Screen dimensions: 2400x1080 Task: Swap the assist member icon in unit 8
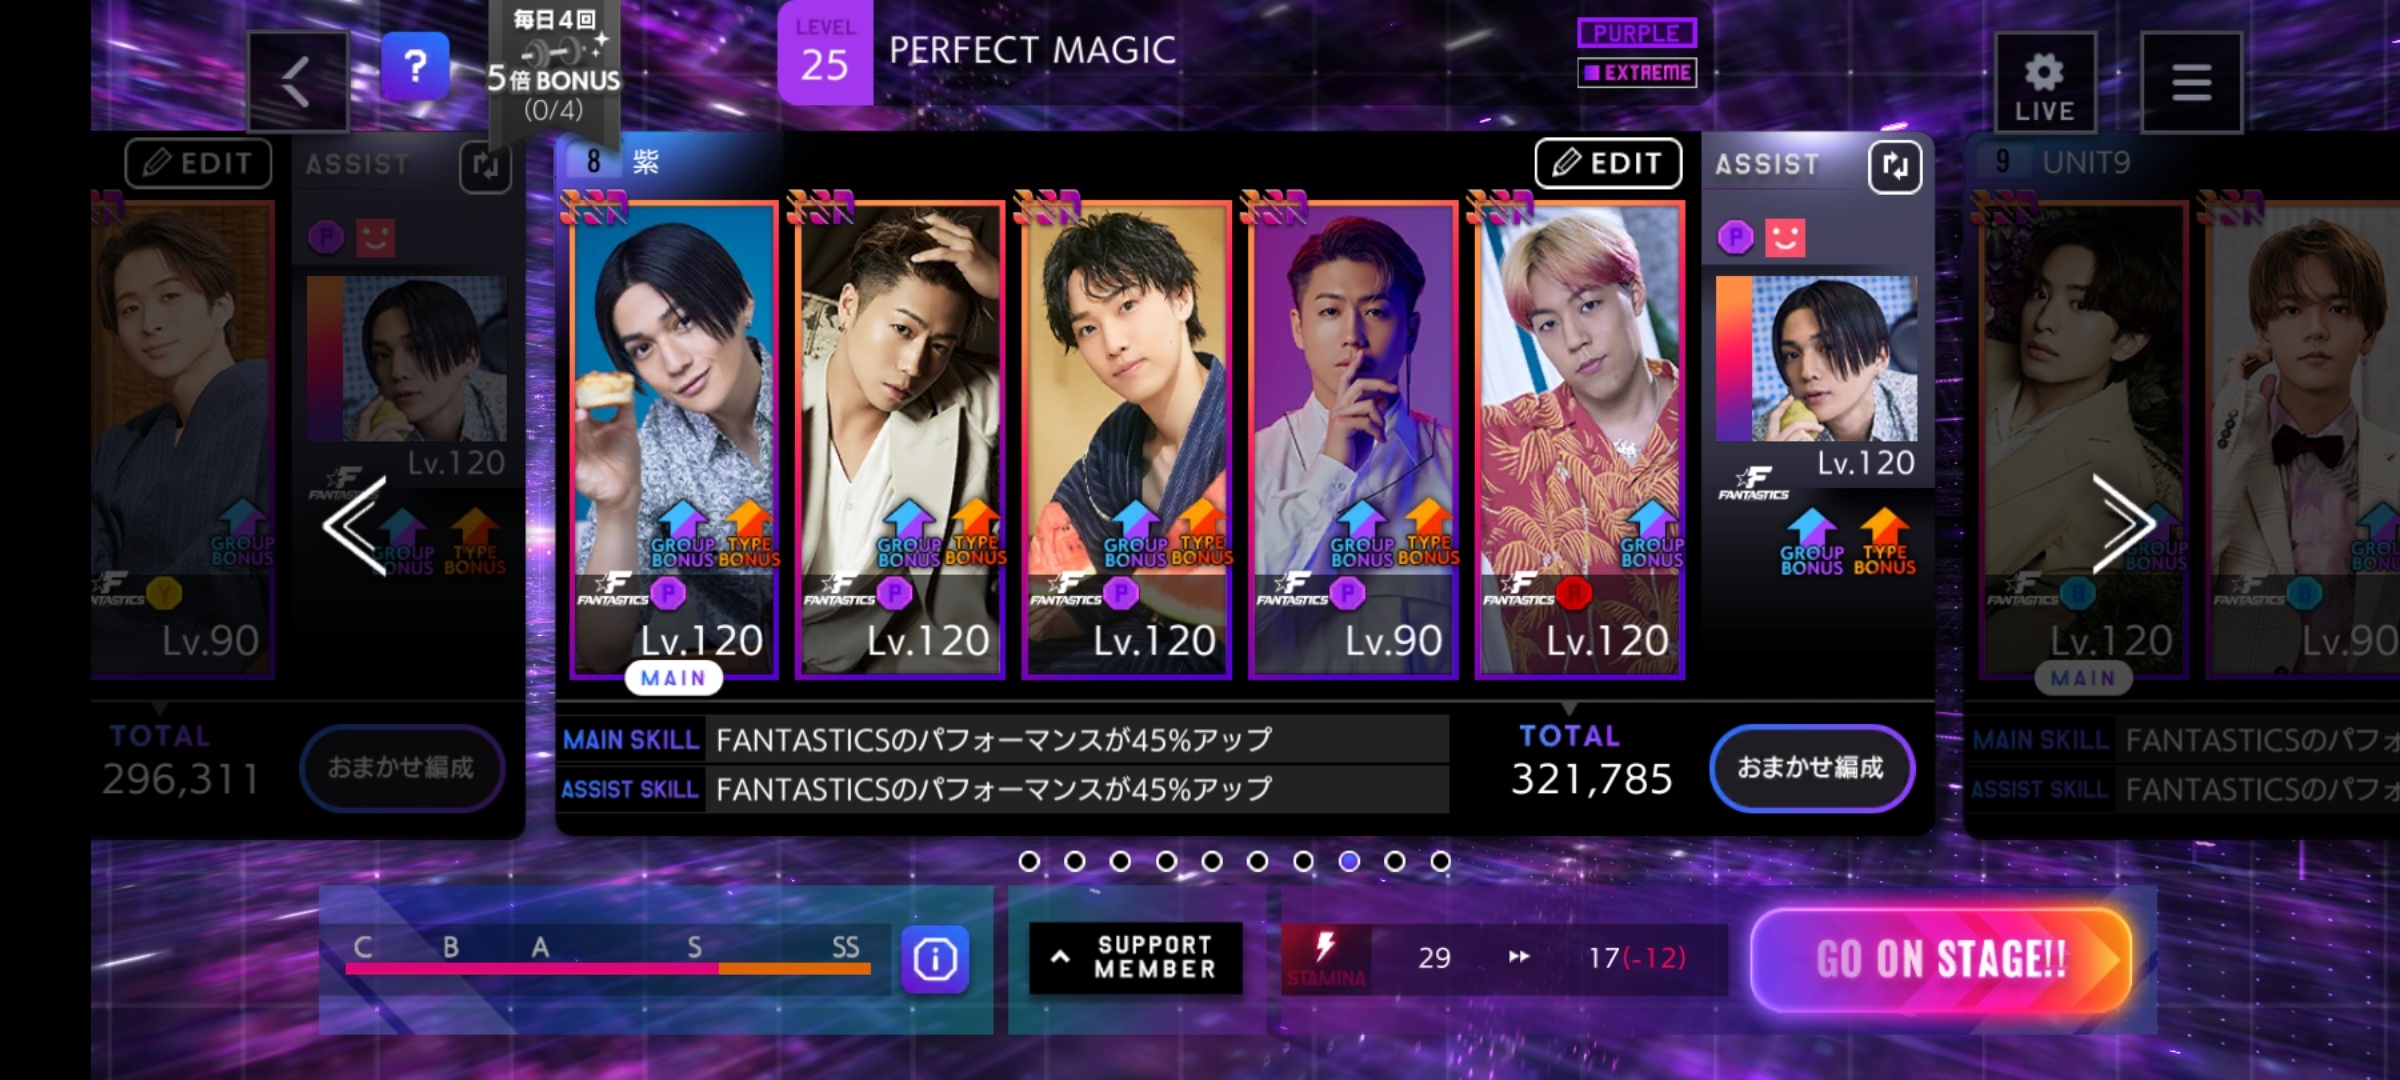(1894, 166)
